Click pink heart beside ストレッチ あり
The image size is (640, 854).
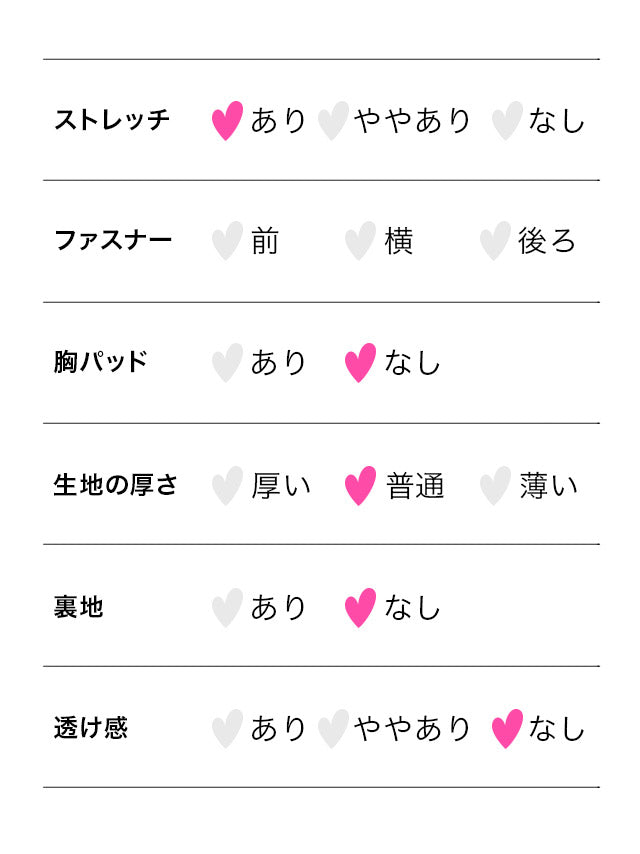227,121
